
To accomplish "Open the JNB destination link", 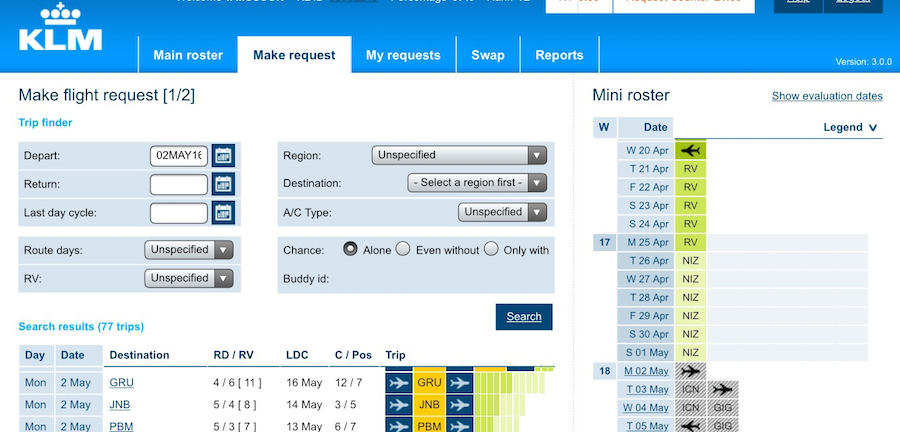I will click(x=119, y=404).
